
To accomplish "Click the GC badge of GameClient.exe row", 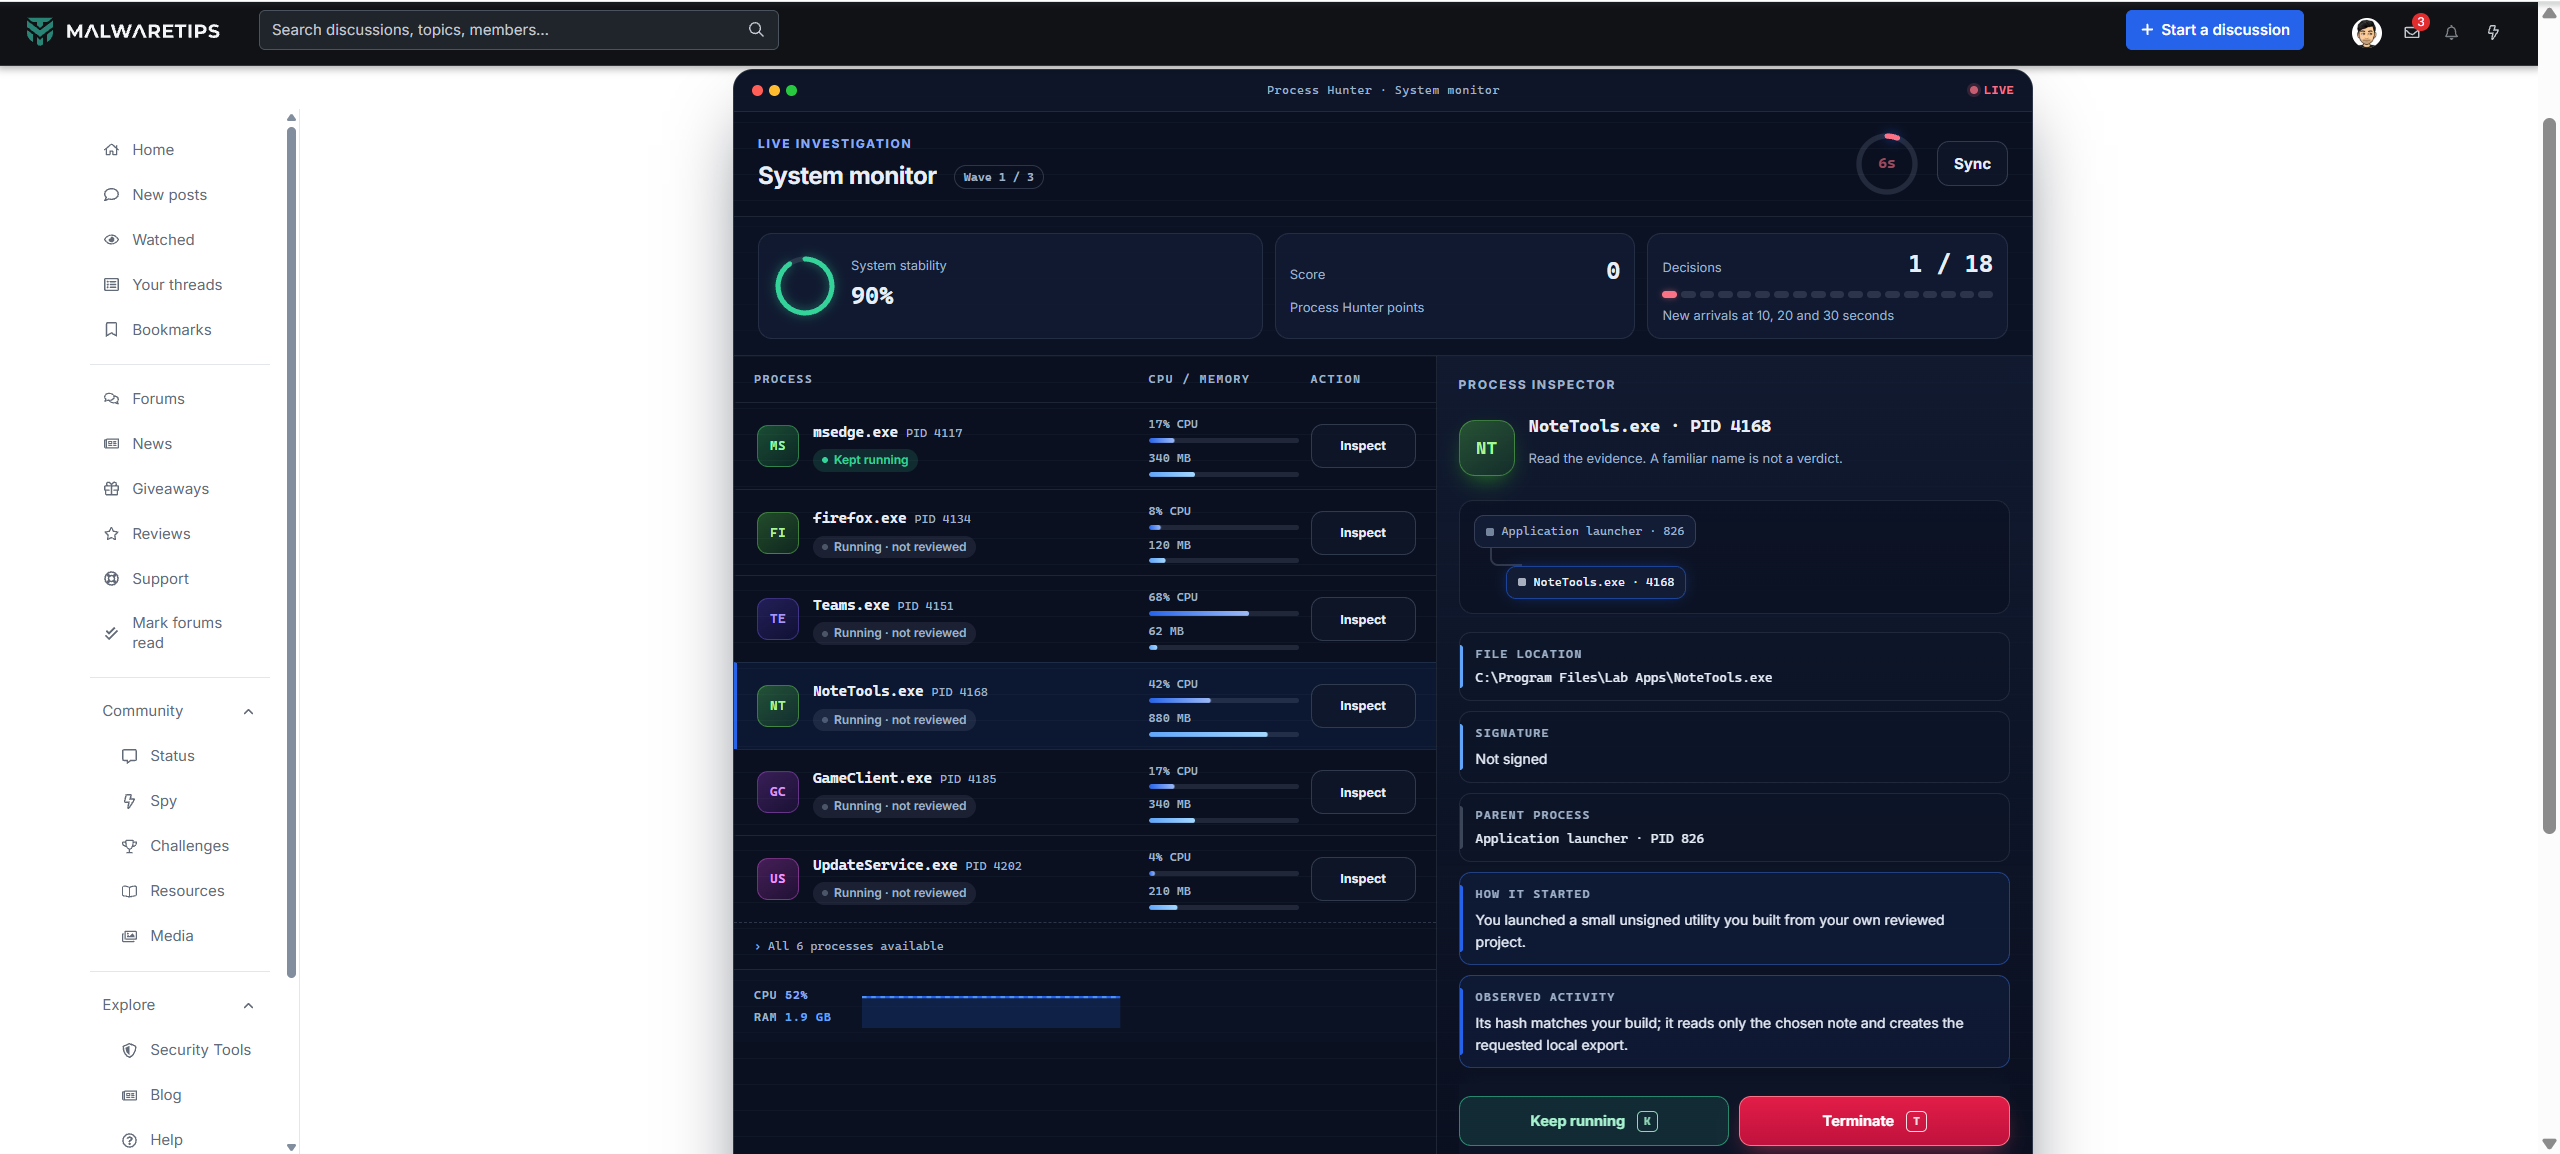I will point(777,792).
